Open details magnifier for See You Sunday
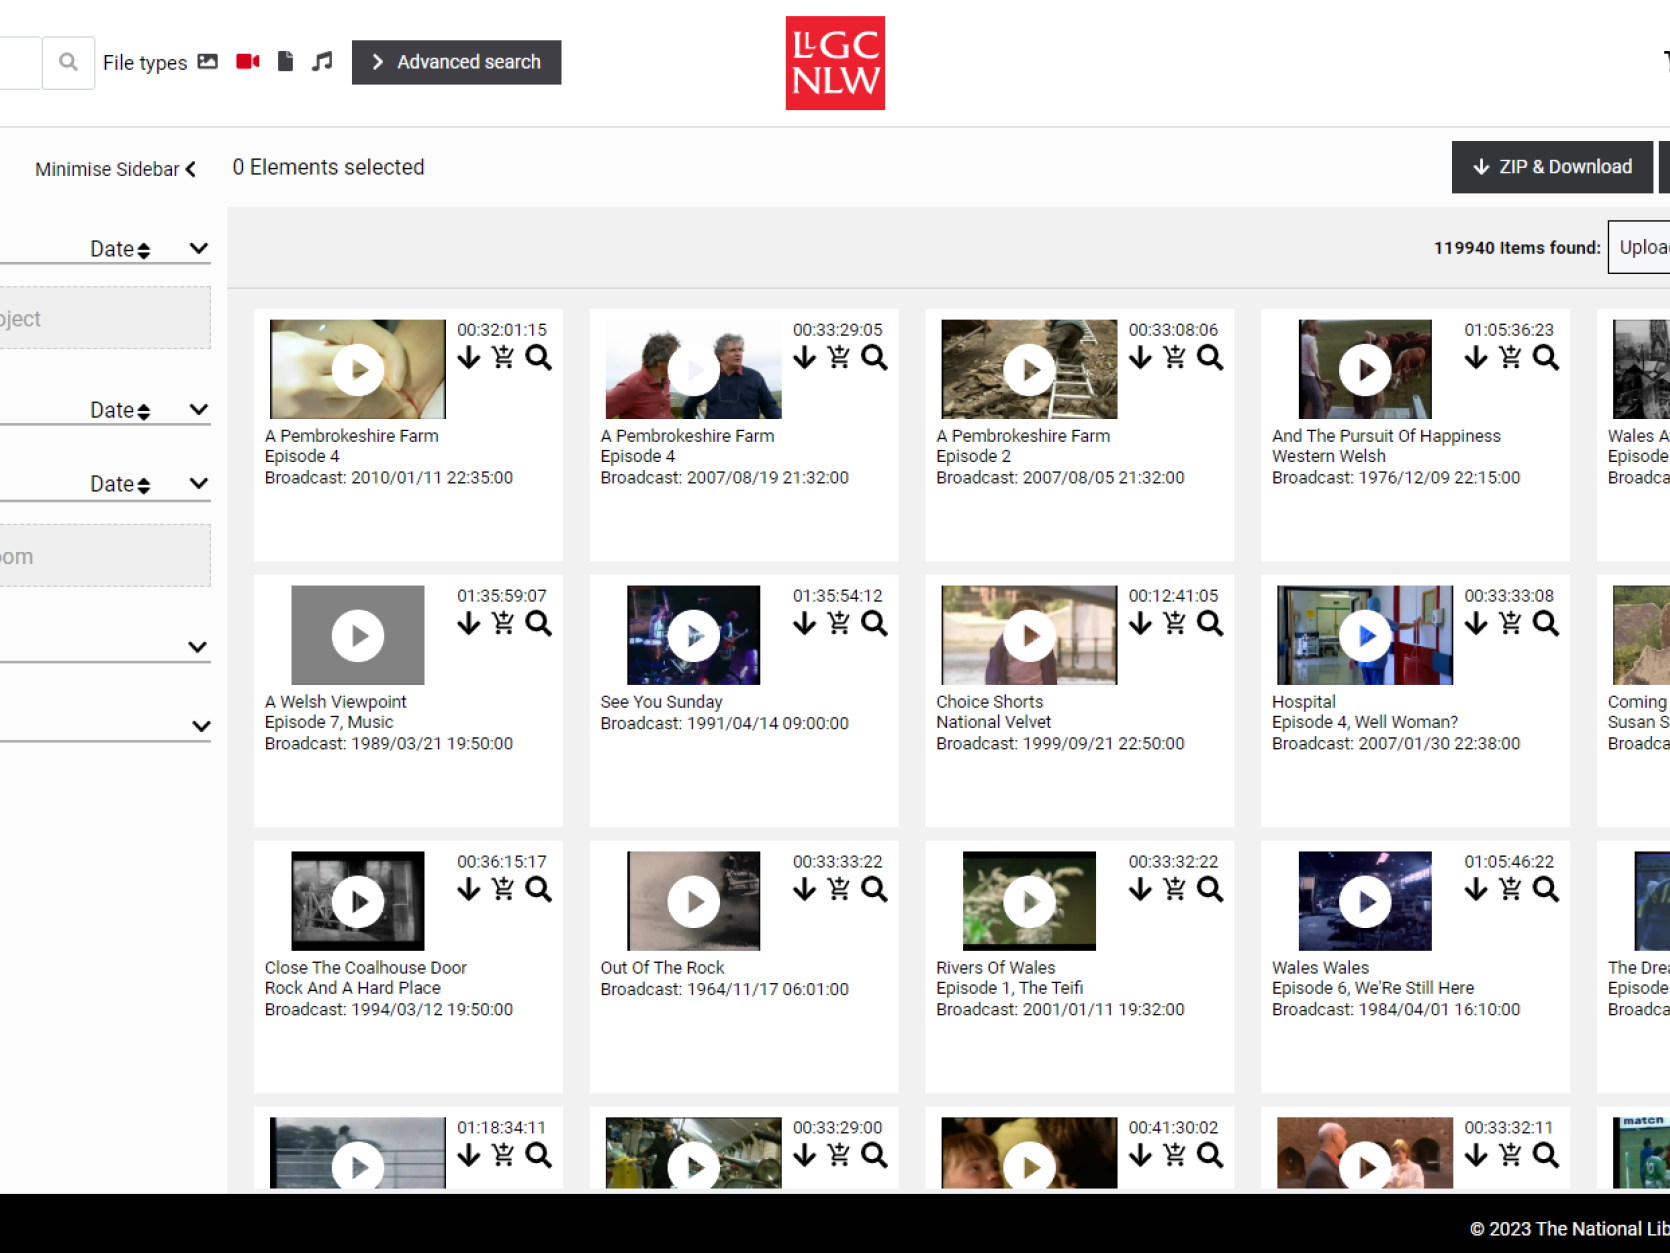The height and width of the screenshot is (1253, 1670). tap(874, 623)
